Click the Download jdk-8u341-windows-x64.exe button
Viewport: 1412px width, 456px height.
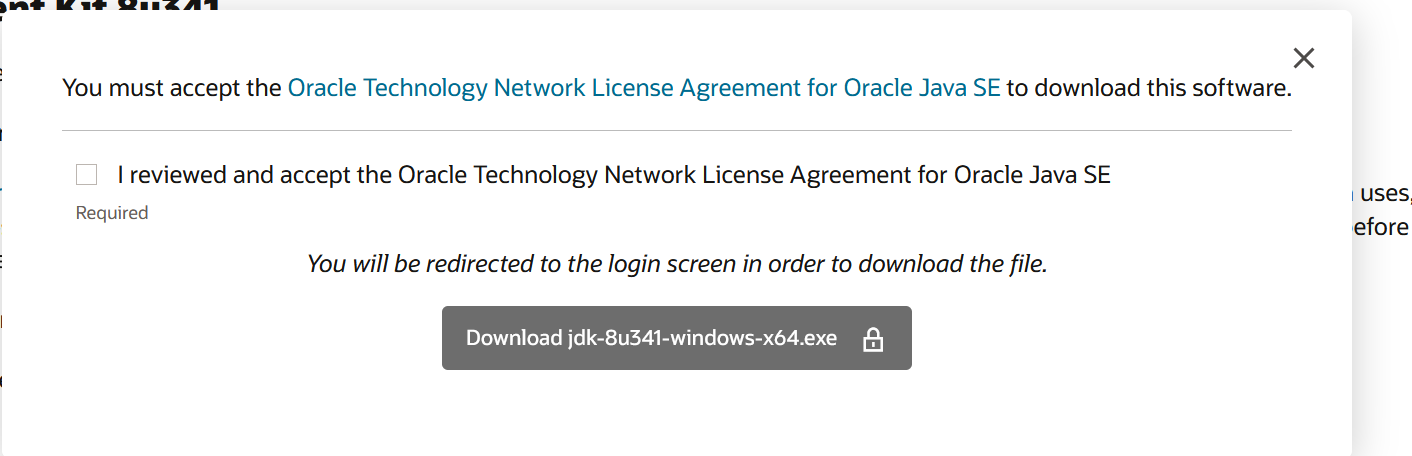[x=677, y=338]
